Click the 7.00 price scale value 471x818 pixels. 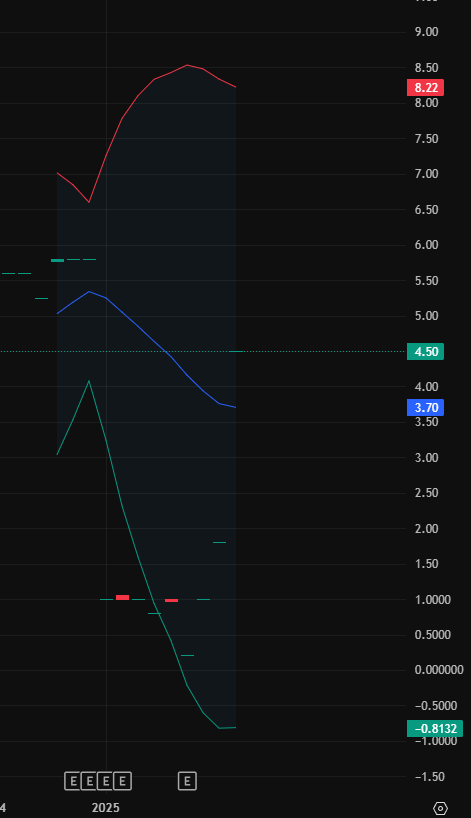tap(426, 174)
